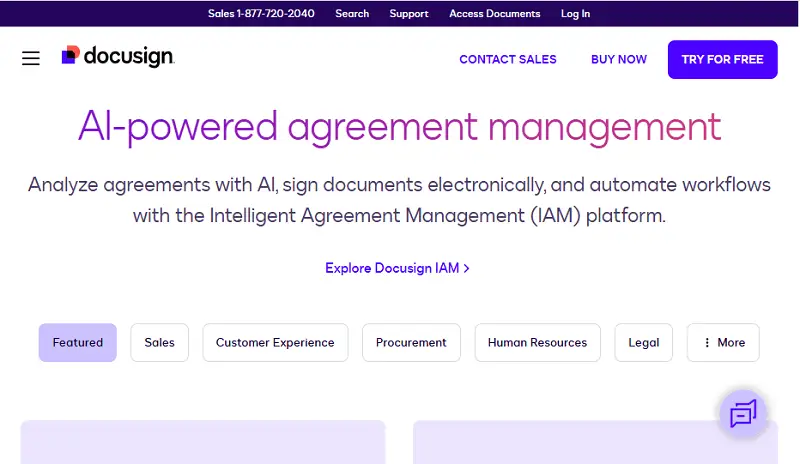Click the Docusign logo
800x464 pixels.
(118, 56)
